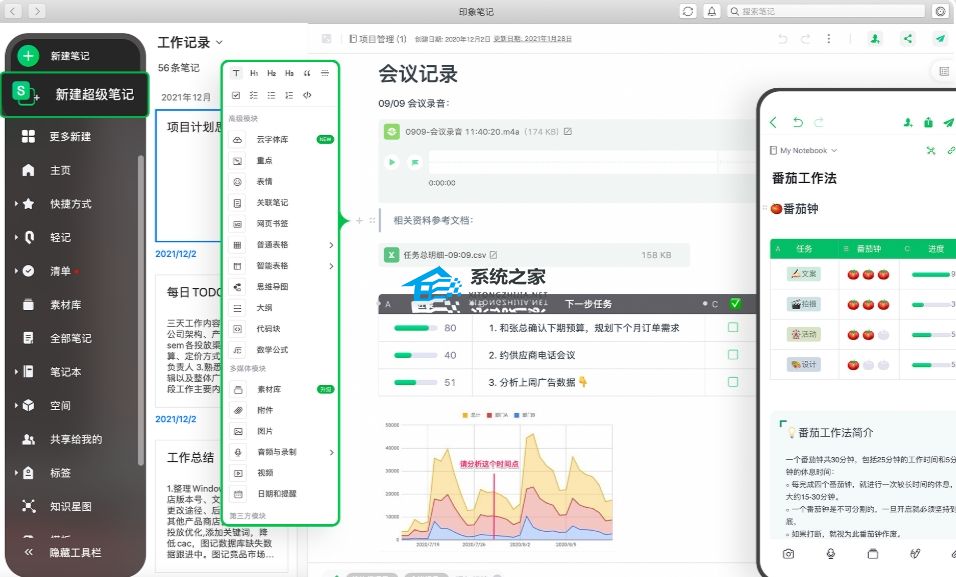Apply Heading 3 from the block menu
Screen dimensions: 956x577
coord(290,73)
